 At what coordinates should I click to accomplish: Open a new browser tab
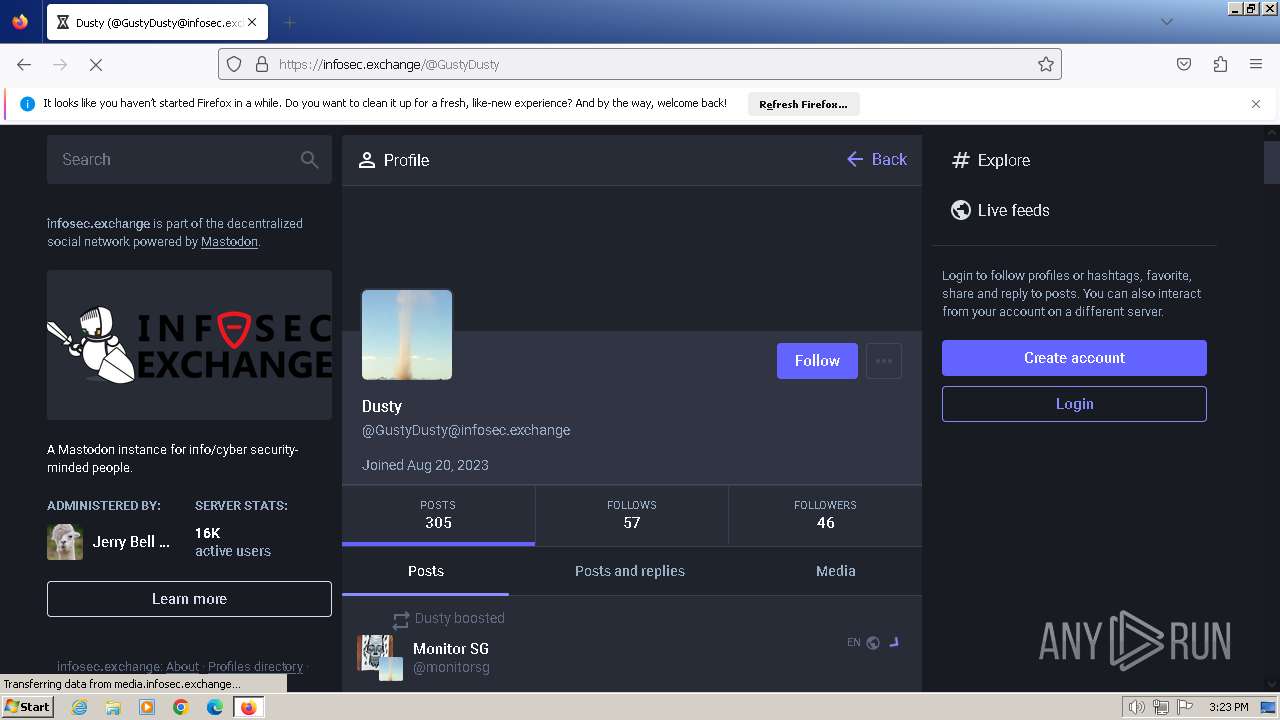[x=289, y=22]
